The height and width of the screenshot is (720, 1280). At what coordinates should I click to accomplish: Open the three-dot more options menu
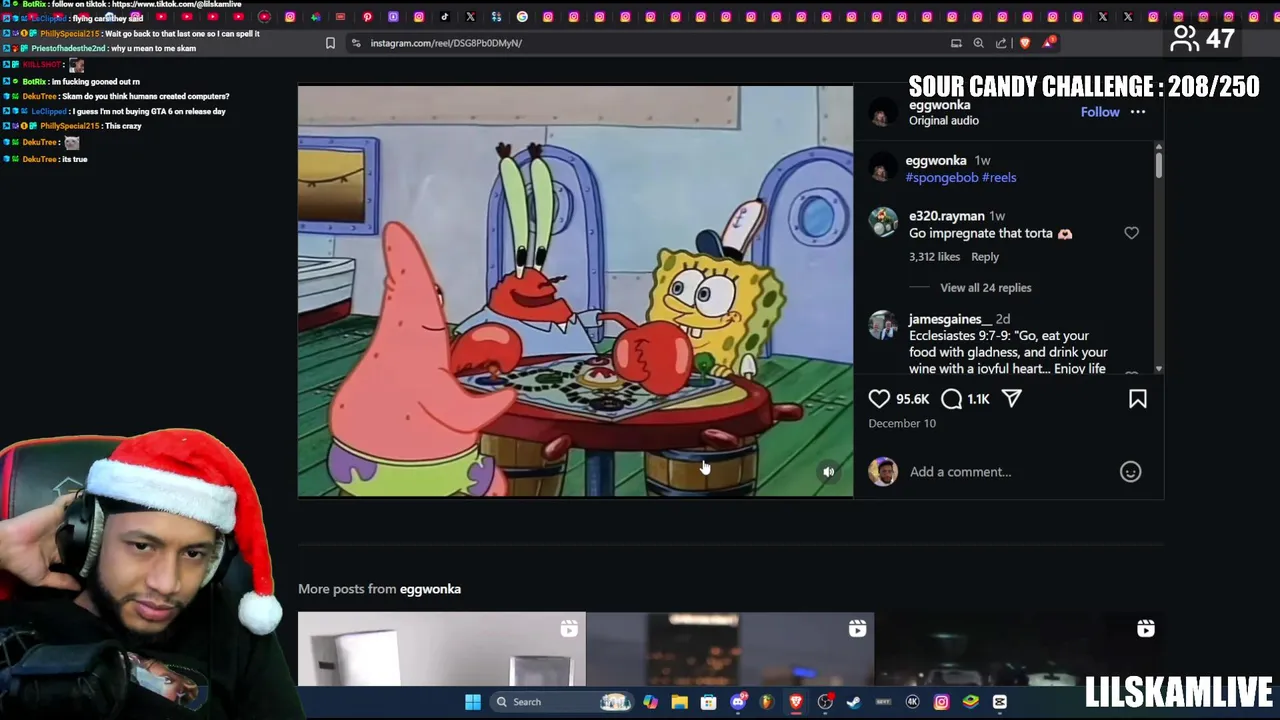pyautogui.click(x=1138, y=112)
